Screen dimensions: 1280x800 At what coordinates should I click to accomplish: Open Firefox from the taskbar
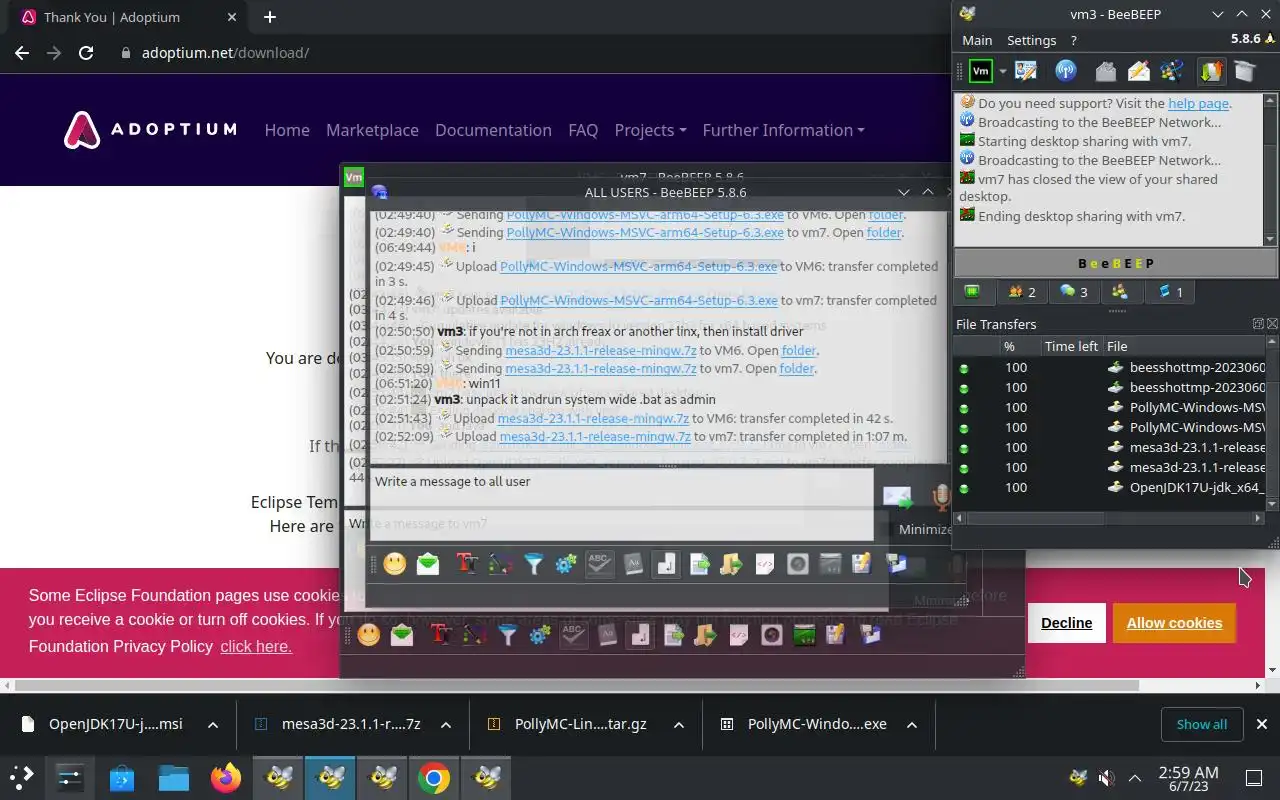coord(226,778)
